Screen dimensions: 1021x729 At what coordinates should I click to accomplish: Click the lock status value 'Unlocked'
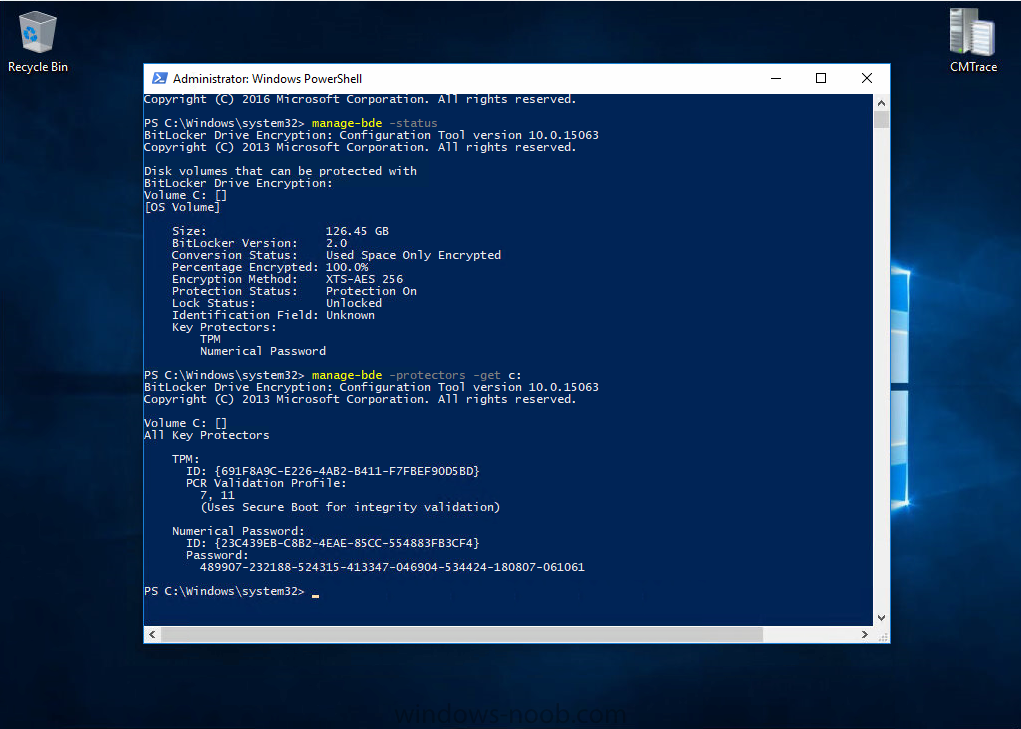tap(354, 303)
